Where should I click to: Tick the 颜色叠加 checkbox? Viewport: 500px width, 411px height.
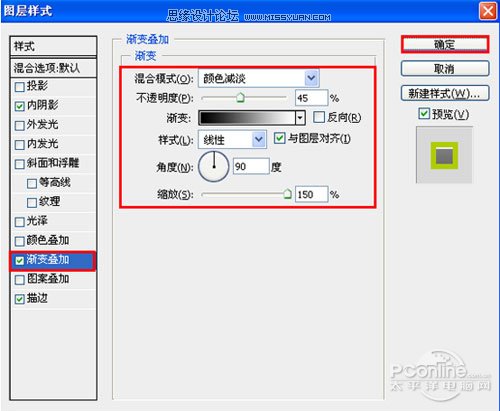point(20,241)
